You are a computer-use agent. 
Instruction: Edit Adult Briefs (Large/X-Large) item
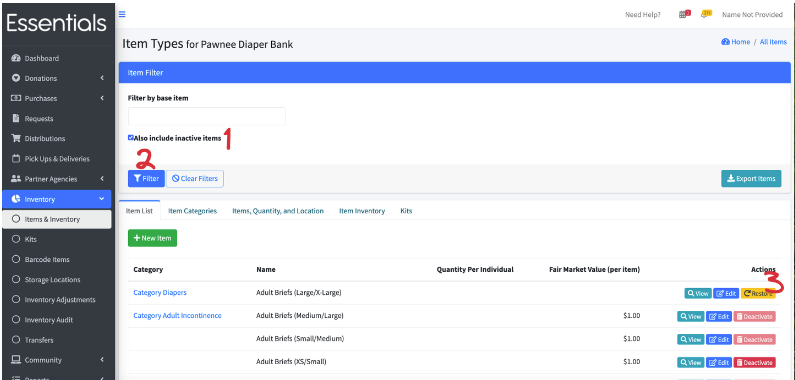coord(726,293)
